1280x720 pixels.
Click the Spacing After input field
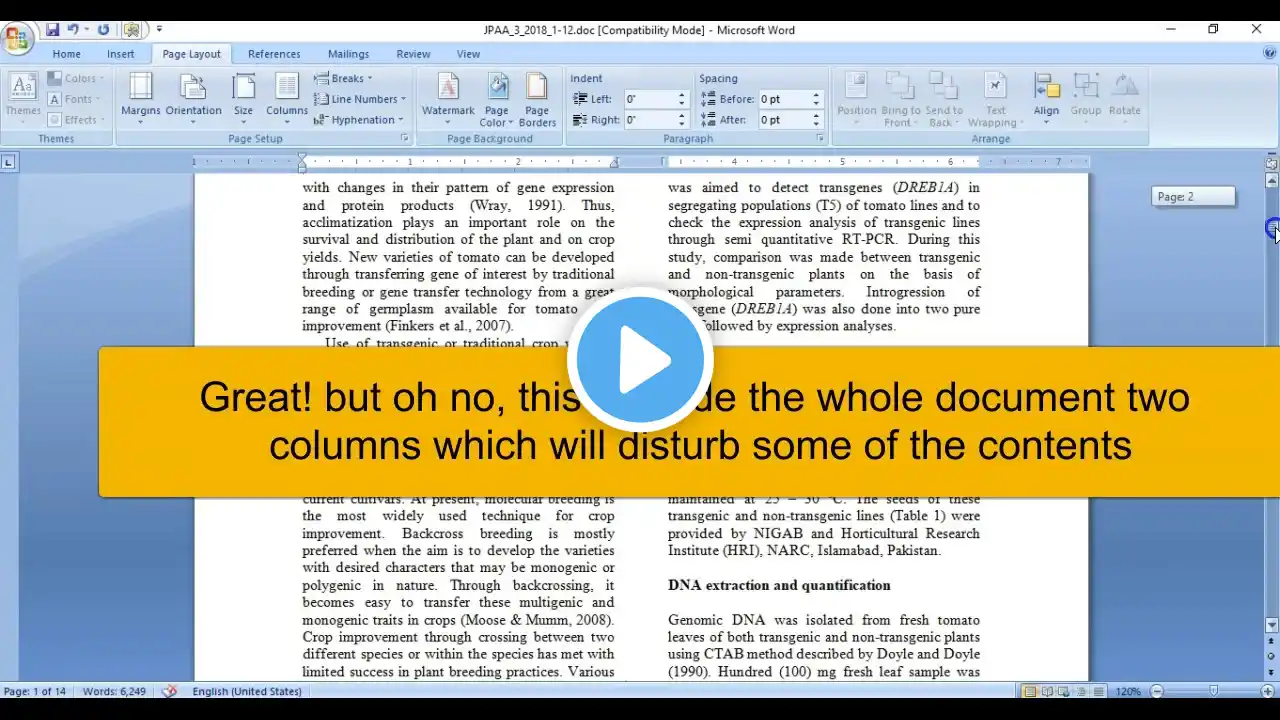(790, 120)
